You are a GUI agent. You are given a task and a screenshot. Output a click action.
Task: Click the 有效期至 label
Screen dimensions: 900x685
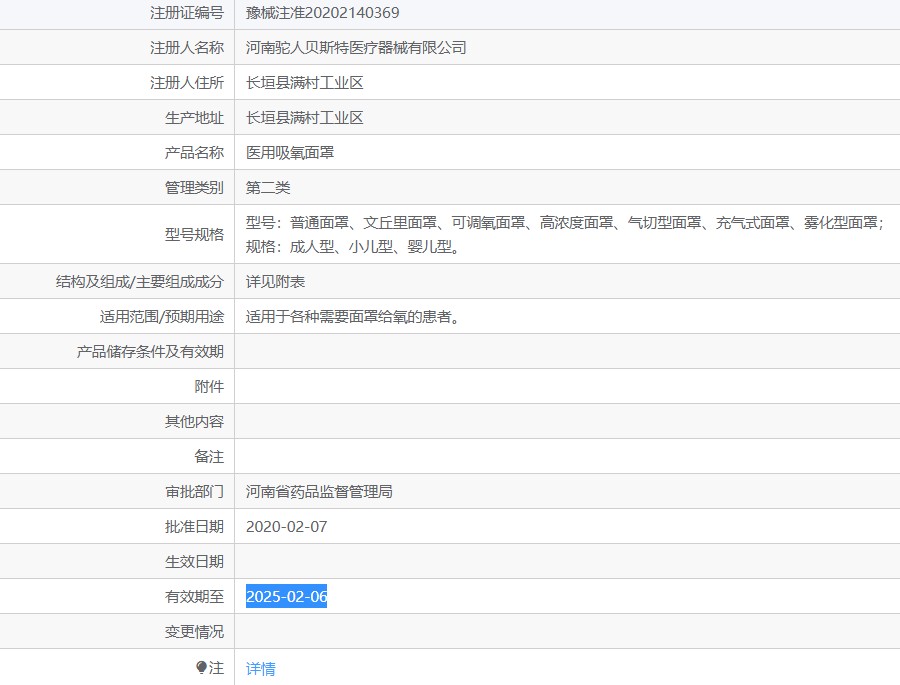pos(195,597)
